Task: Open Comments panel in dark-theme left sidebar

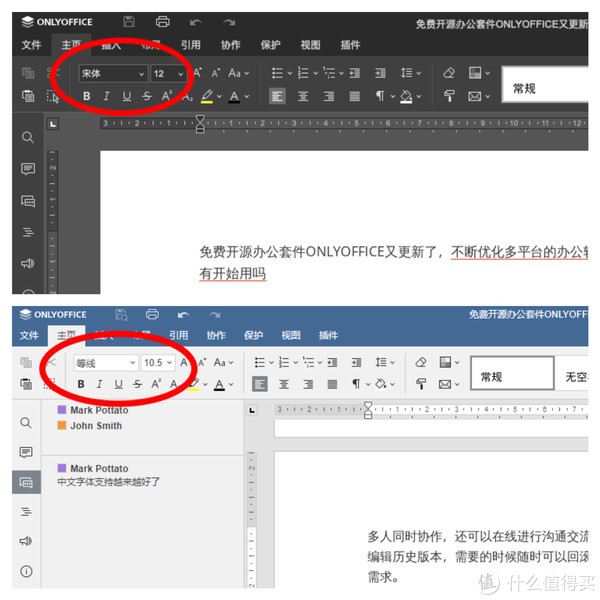Action: [x=28, y=169]
